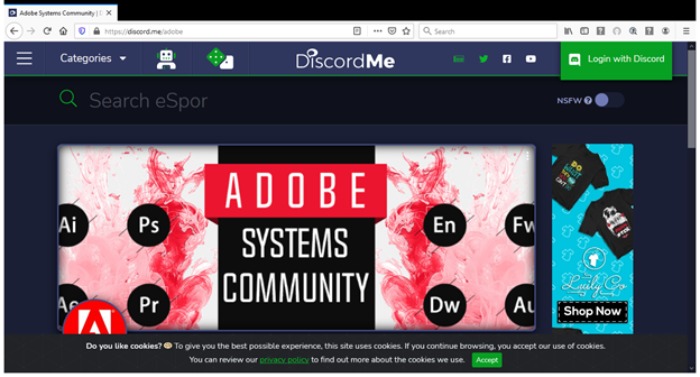Click the Firefox Search box
The image size is (700, 377).
pos(488,31)
